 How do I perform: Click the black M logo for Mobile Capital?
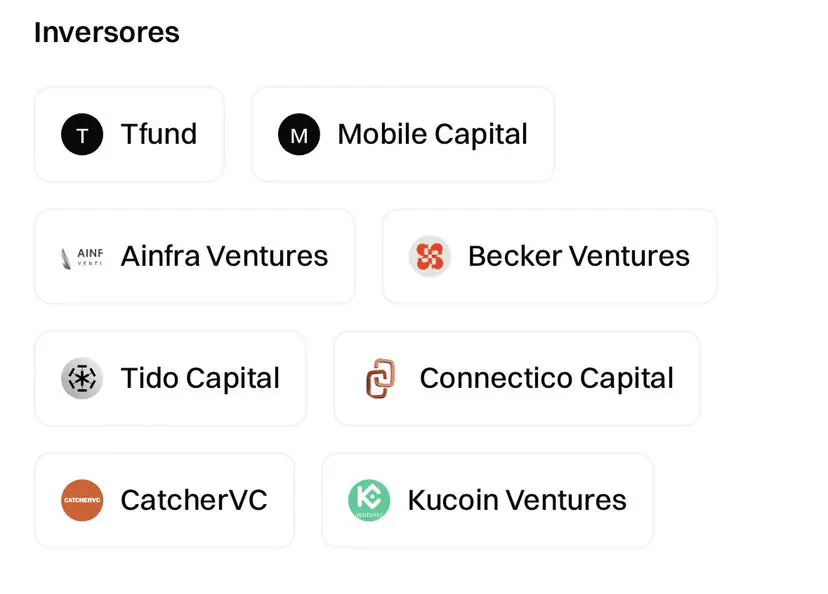pyautogui.click(x=299, y=134)
